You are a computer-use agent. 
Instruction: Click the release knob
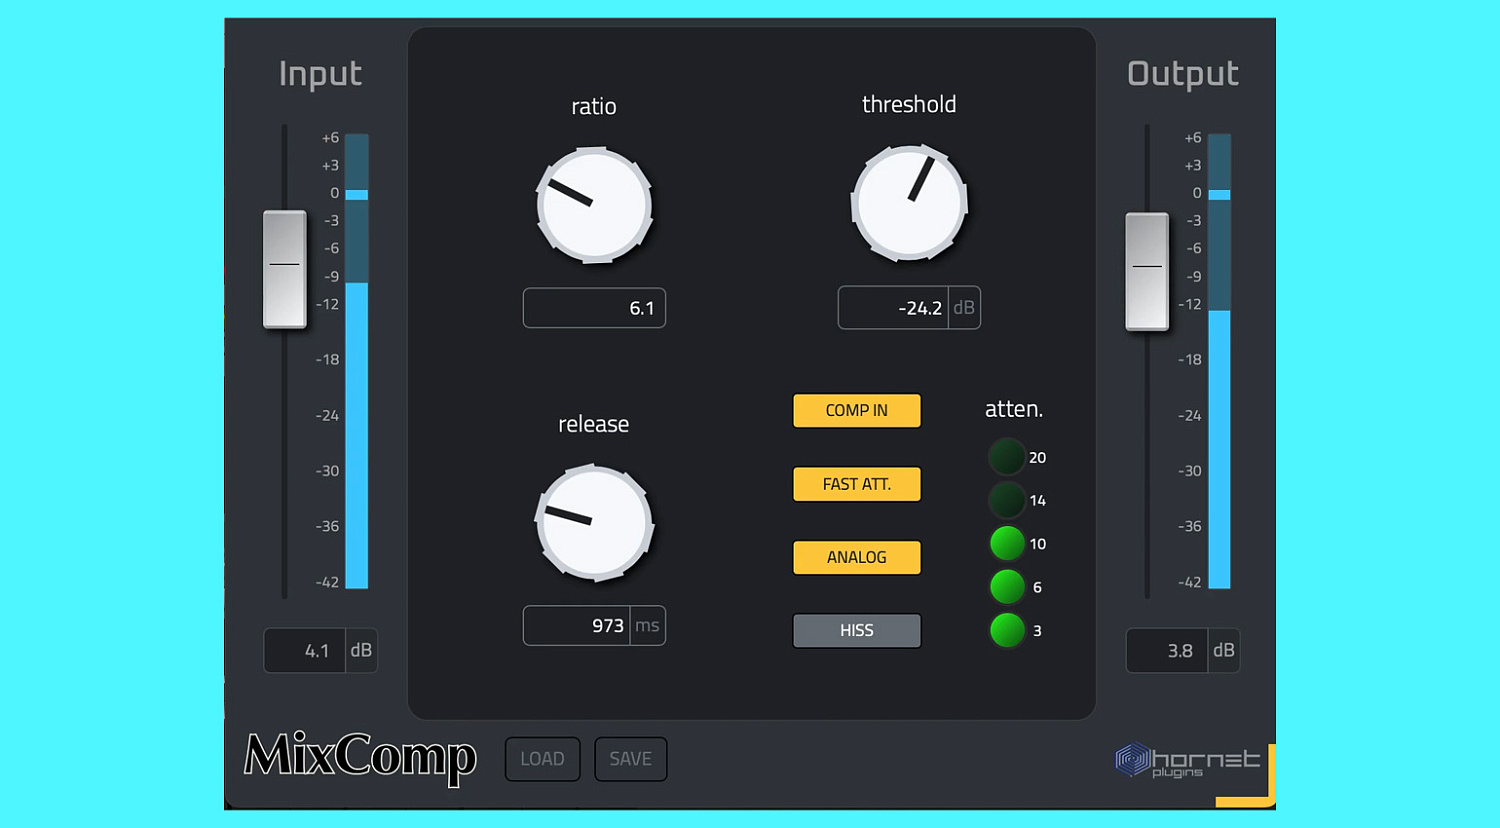594,522
